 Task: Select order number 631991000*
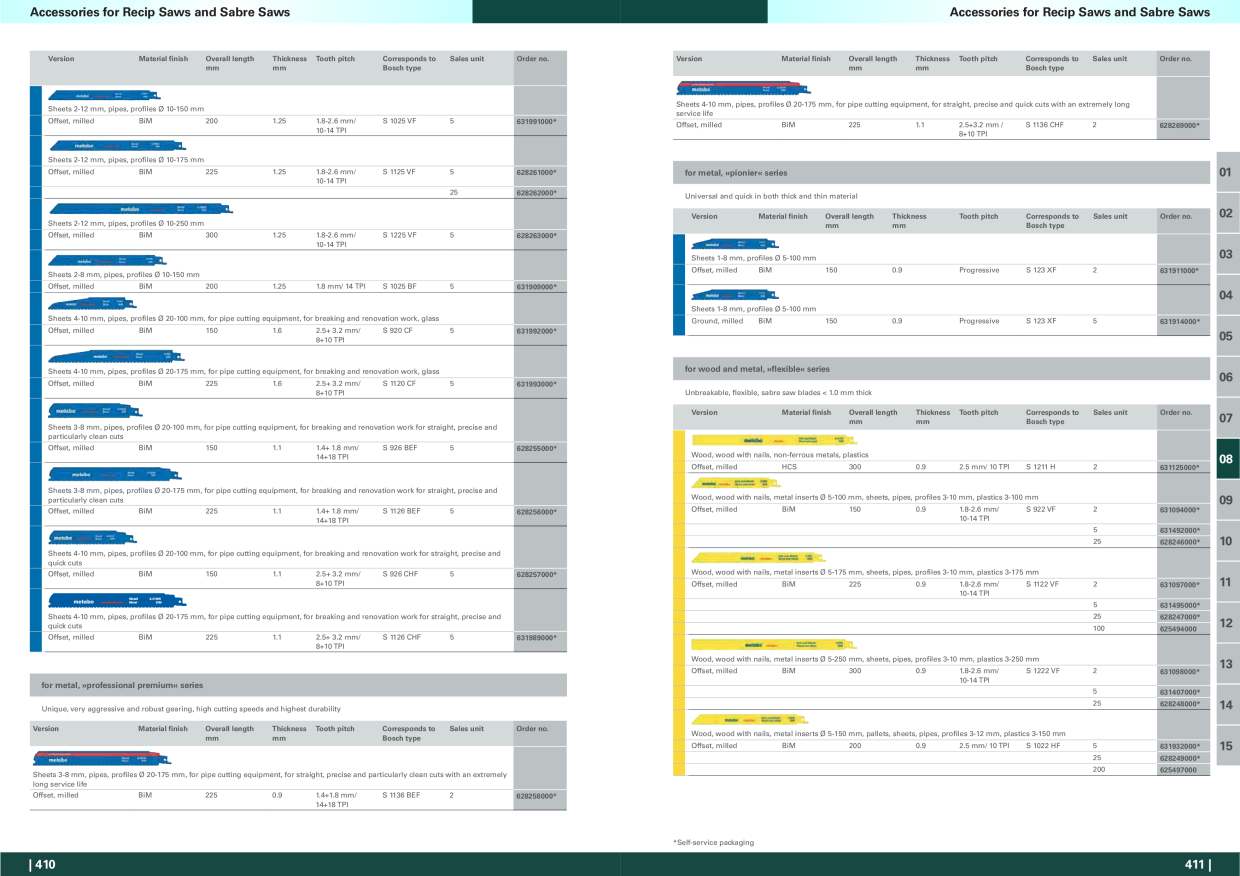click(x=536, y=121)
